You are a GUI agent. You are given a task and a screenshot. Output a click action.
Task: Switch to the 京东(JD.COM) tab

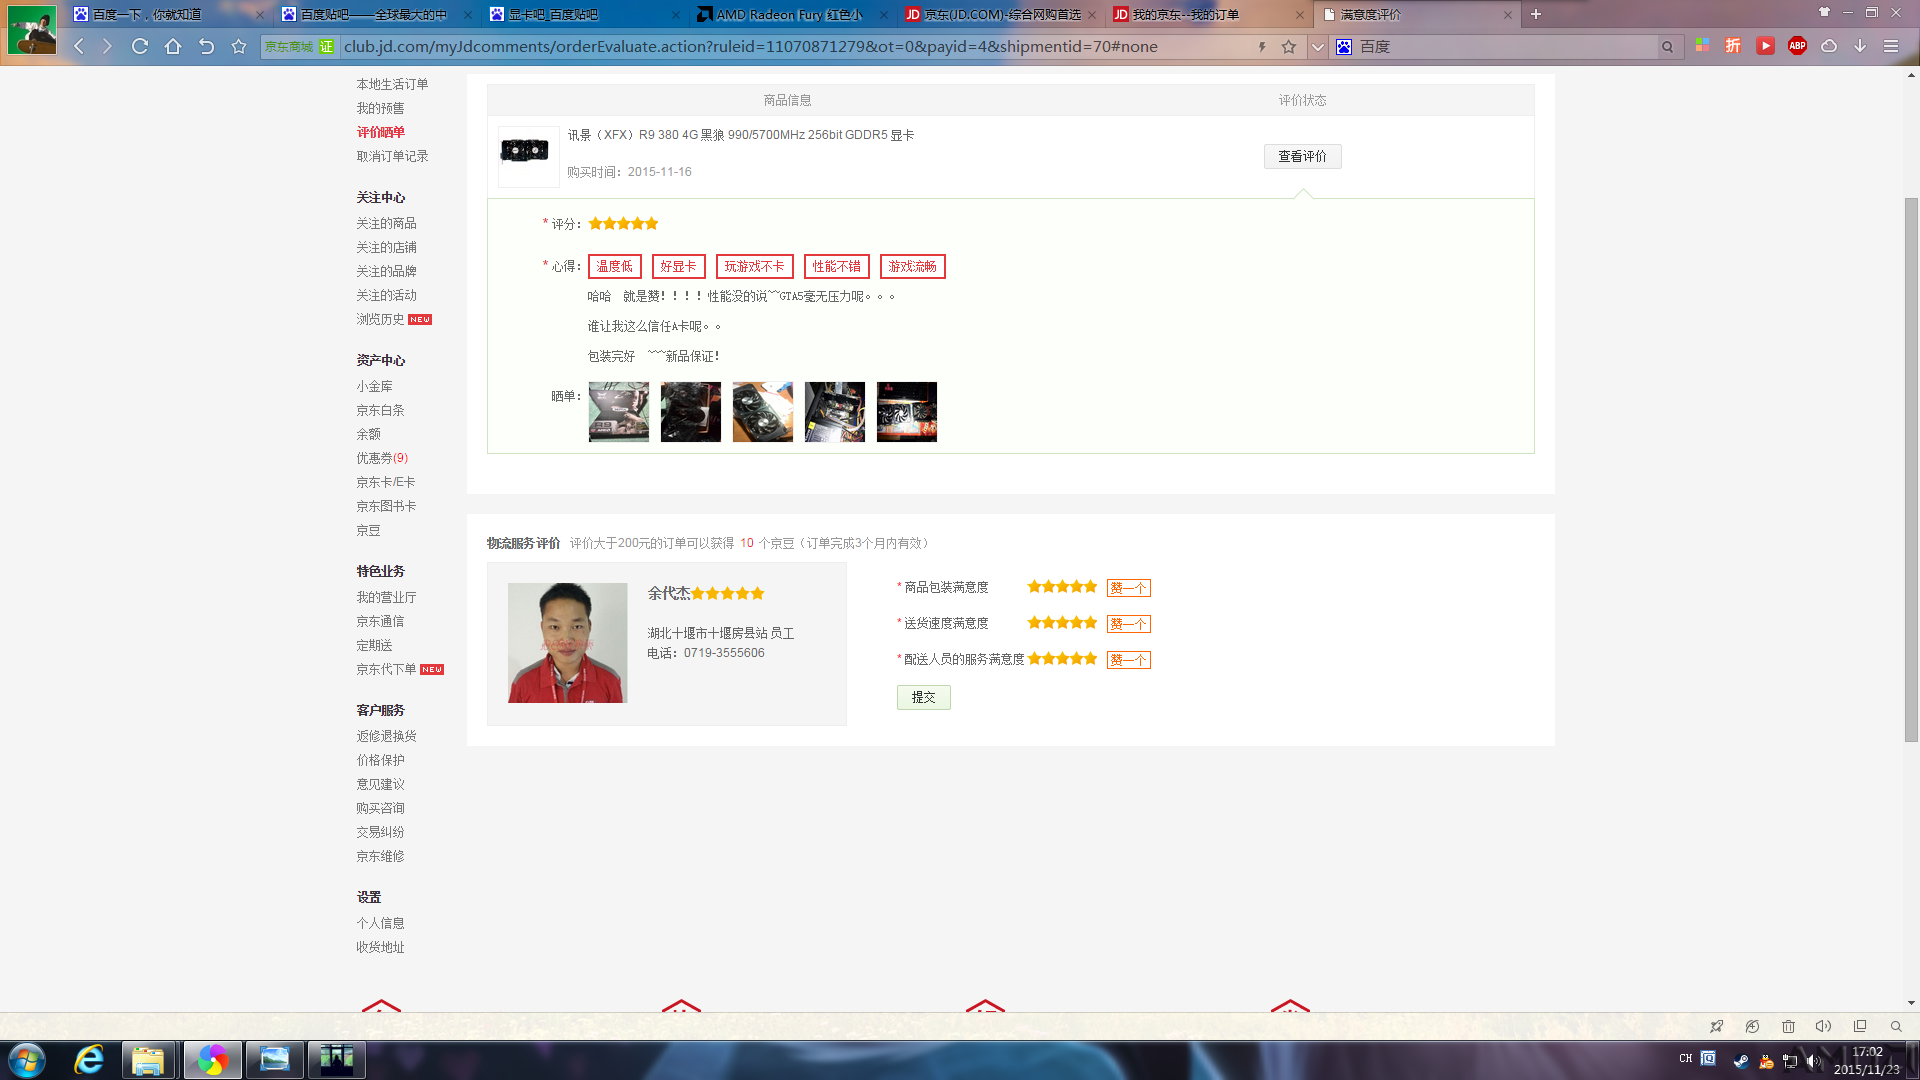(998, 14)
